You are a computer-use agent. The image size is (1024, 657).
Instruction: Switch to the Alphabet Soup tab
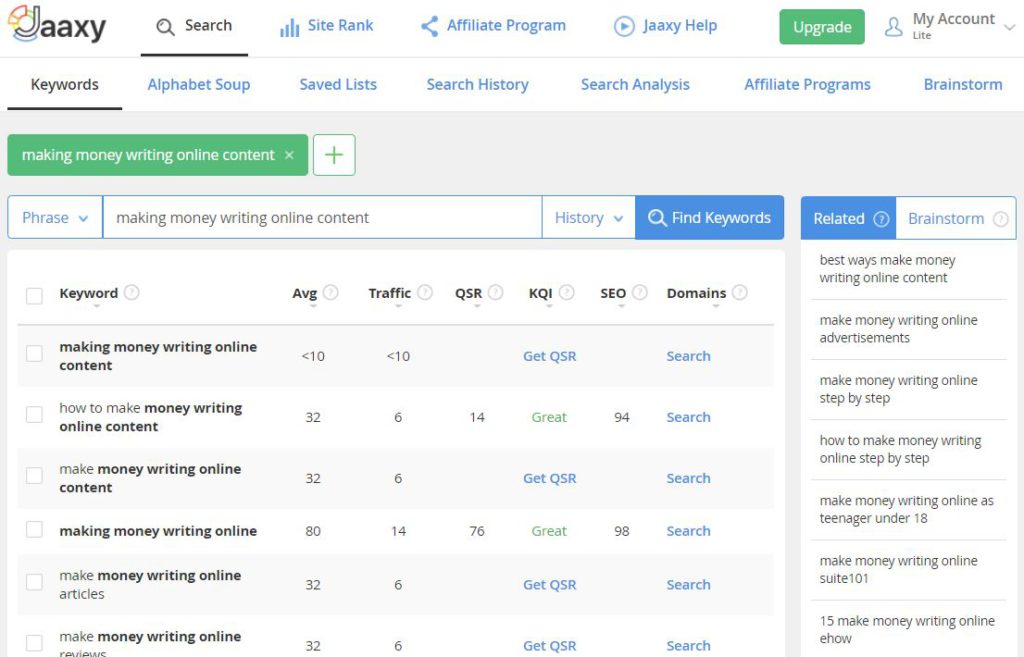click(199, 84)
